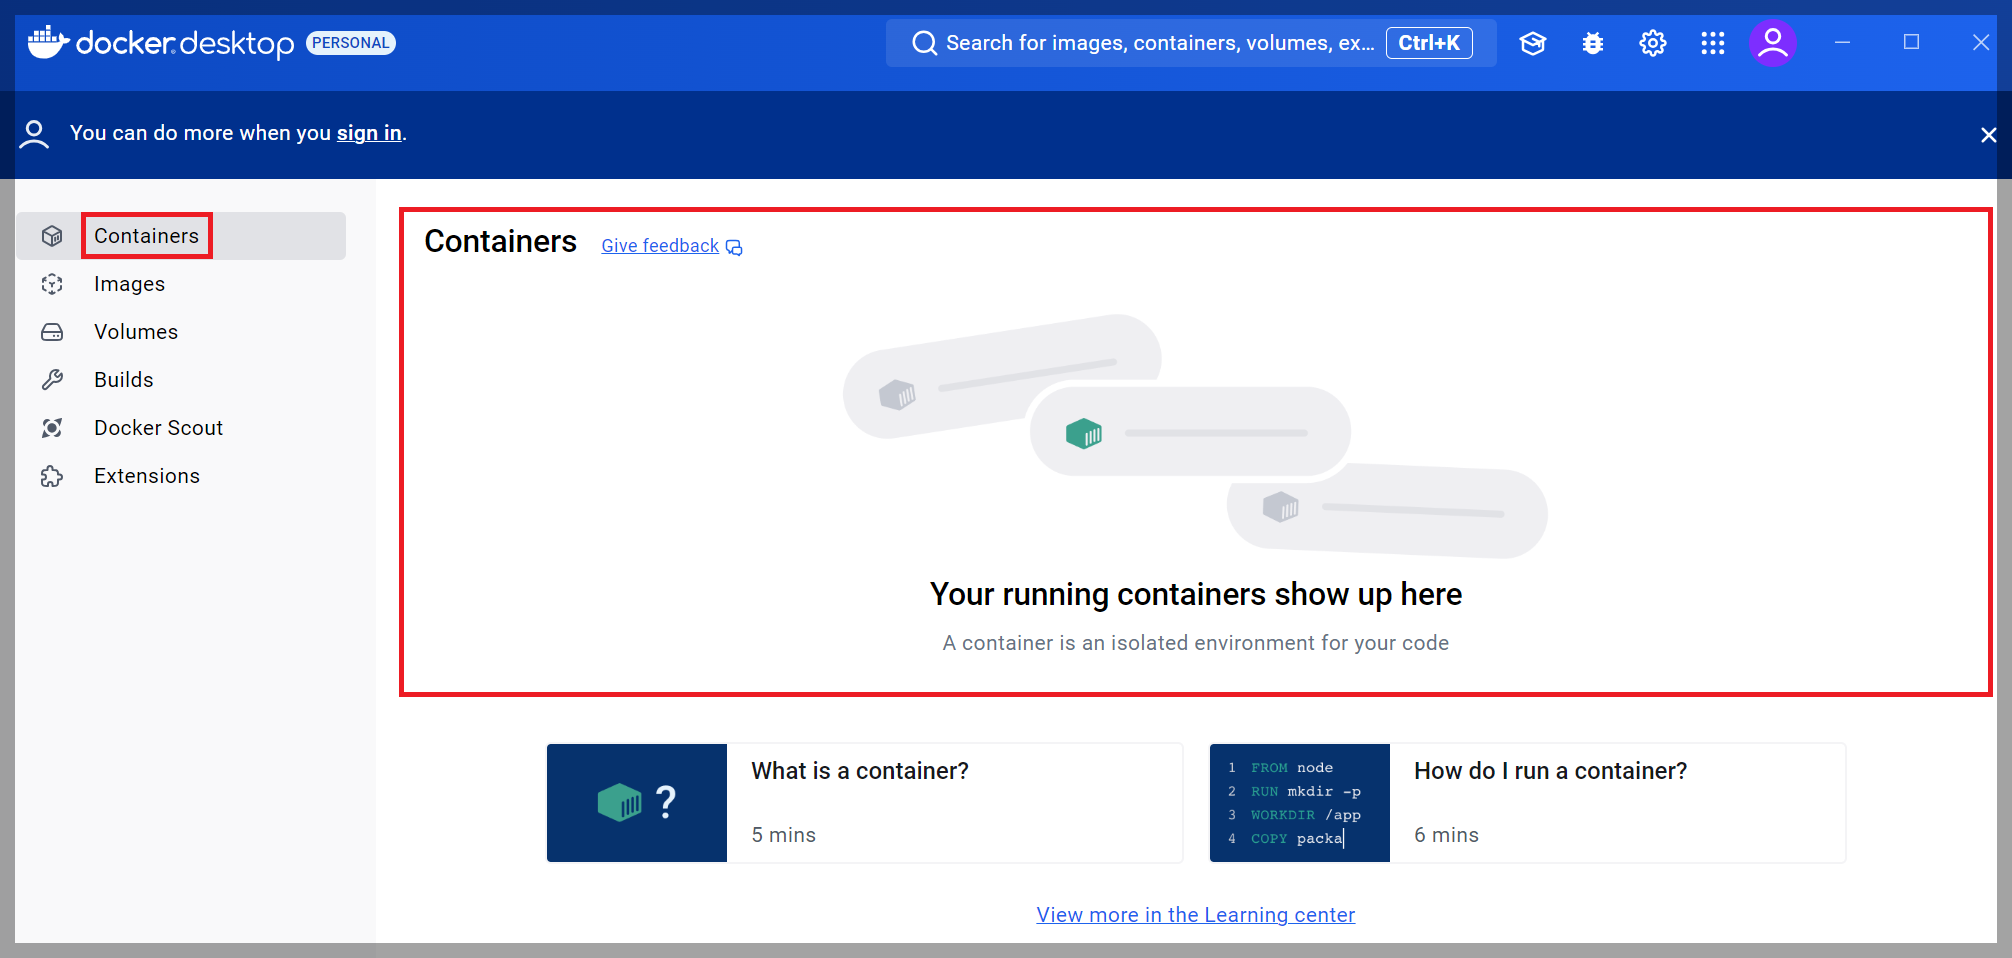Click the Images icon in sidebar
The width and height of the screenshot is (2012, 958).
click(x=52, y=284)
